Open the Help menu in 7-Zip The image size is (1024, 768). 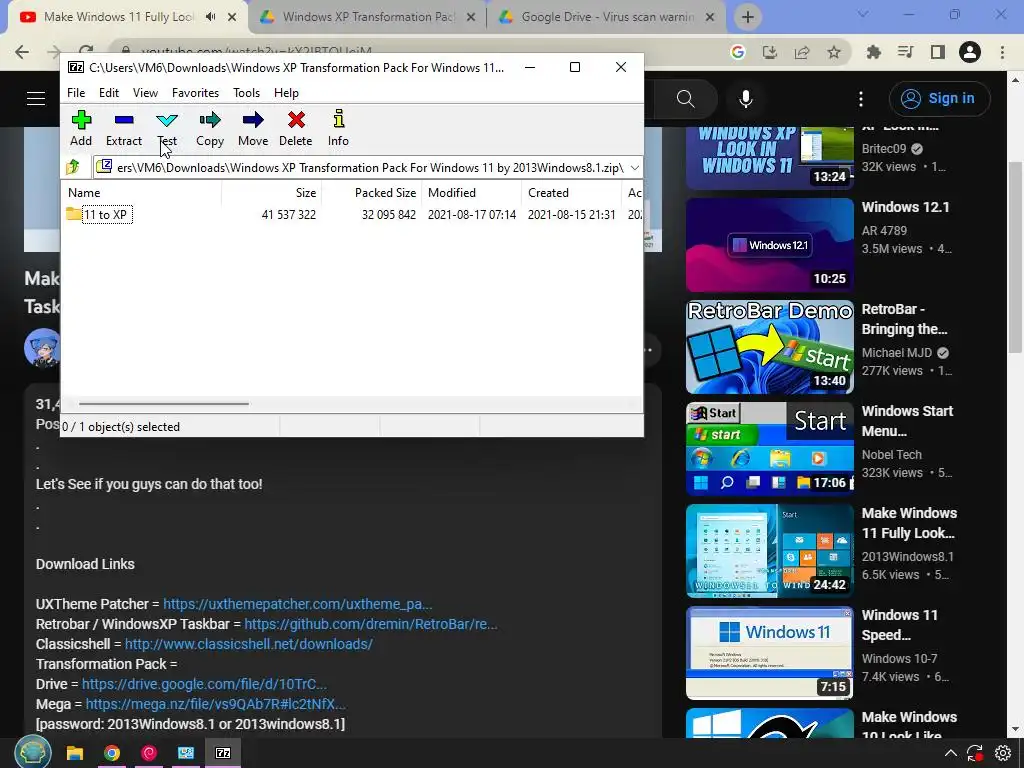(x=286, y=93)
